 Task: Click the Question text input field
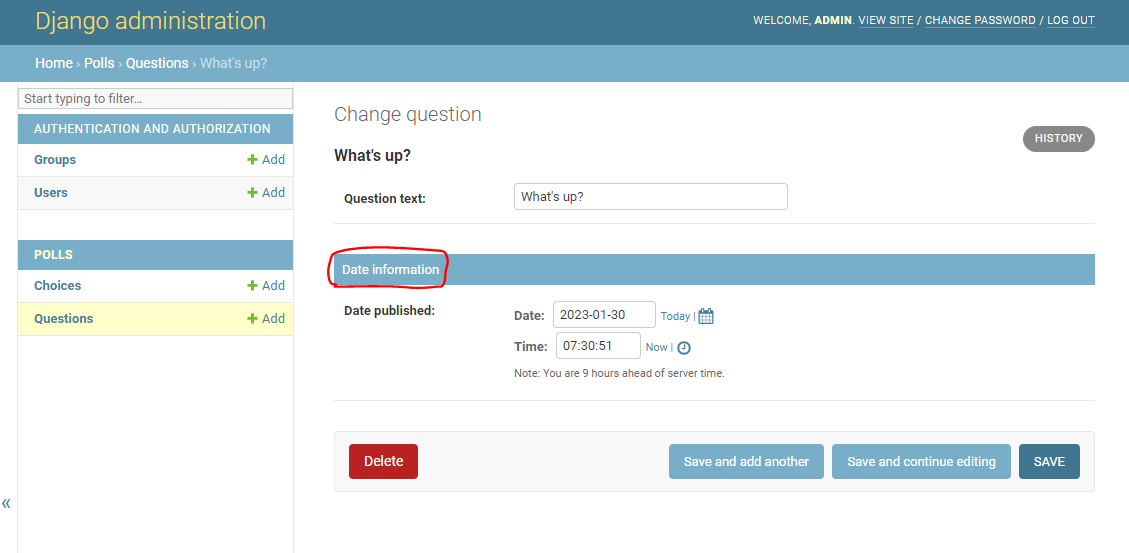click(651, 197)
